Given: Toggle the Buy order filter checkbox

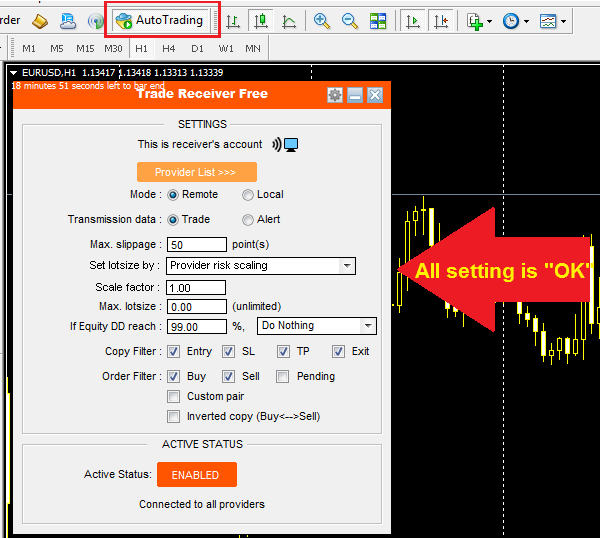Looking at the screenshot, I should pos(173,377).
